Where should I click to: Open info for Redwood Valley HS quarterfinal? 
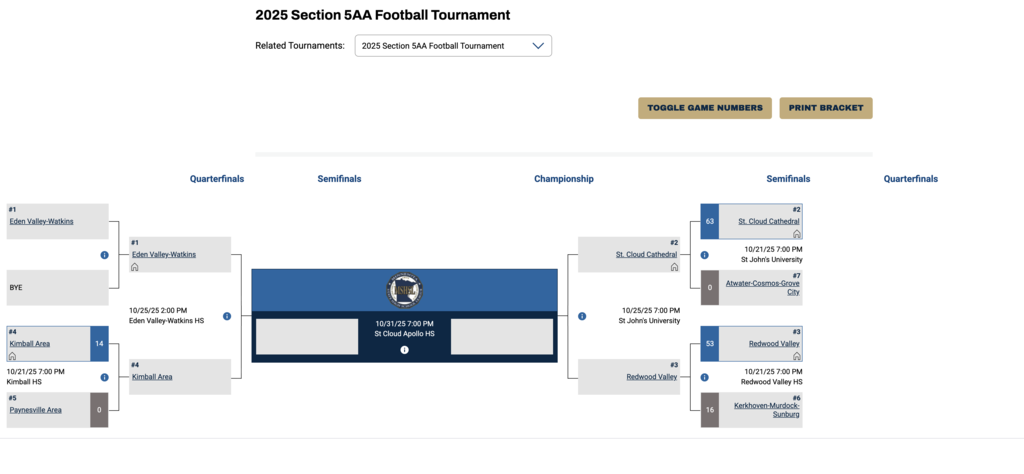click(704, 377)
